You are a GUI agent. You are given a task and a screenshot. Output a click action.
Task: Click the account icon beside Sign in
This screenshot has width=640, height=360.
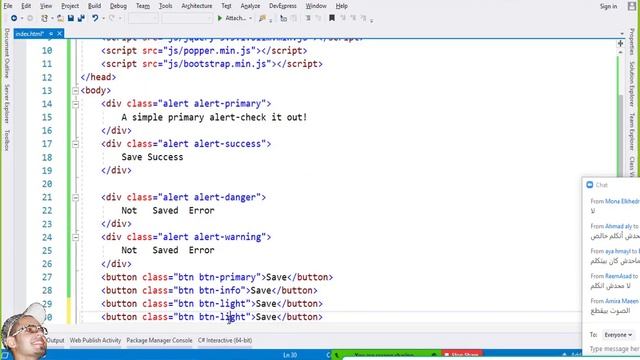coord(631,6)
